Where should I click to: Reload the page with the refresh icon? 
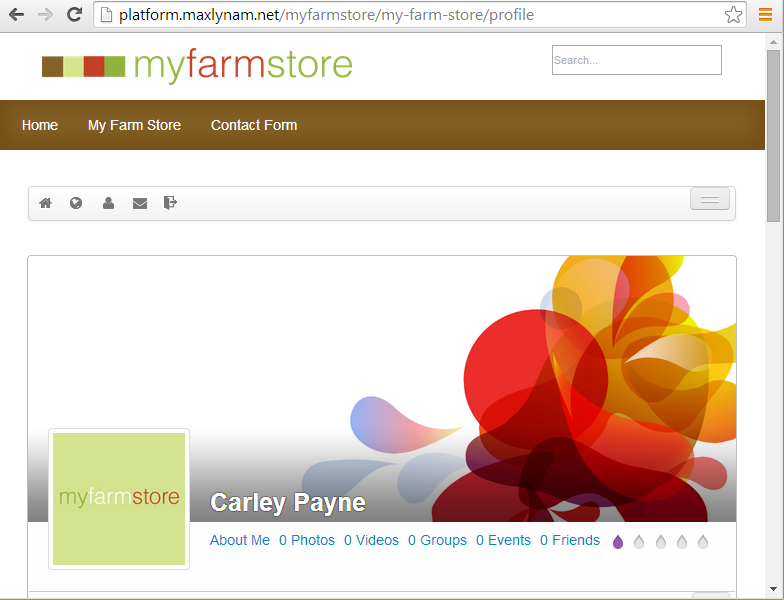[x=74, y=14]
